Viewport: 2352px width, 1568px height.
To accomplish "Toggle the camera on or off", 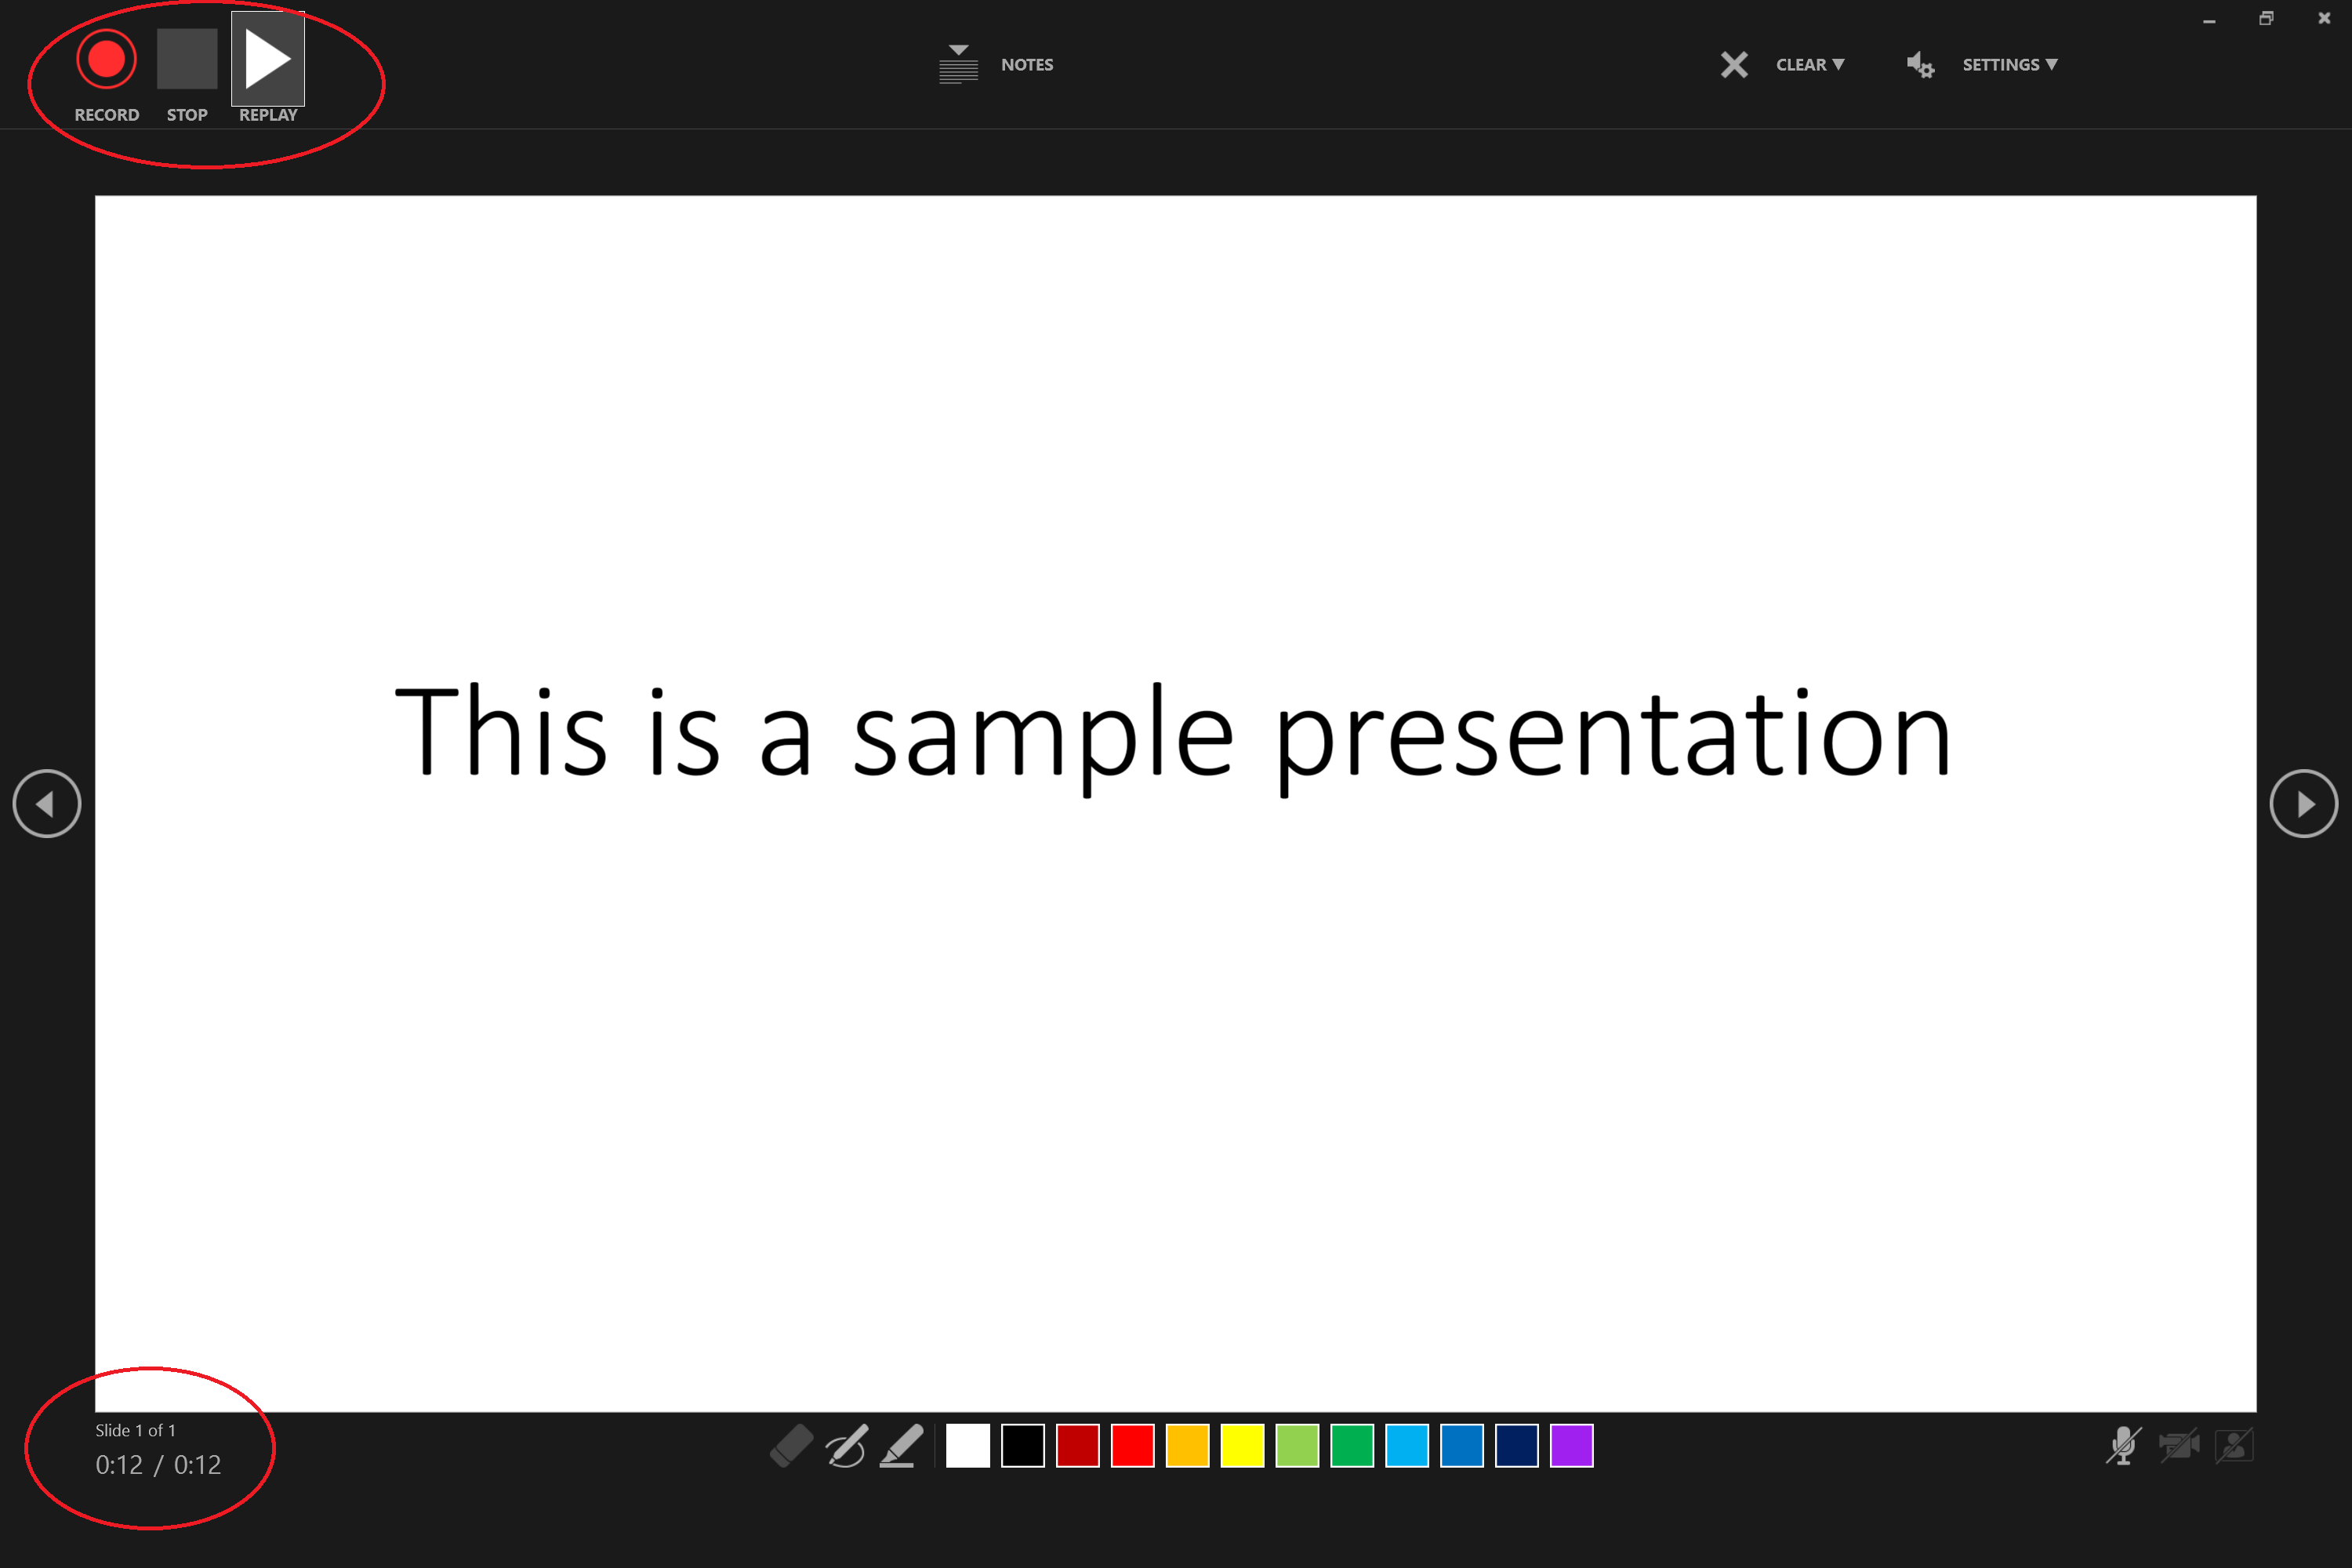I will tap(2178, 1446).
